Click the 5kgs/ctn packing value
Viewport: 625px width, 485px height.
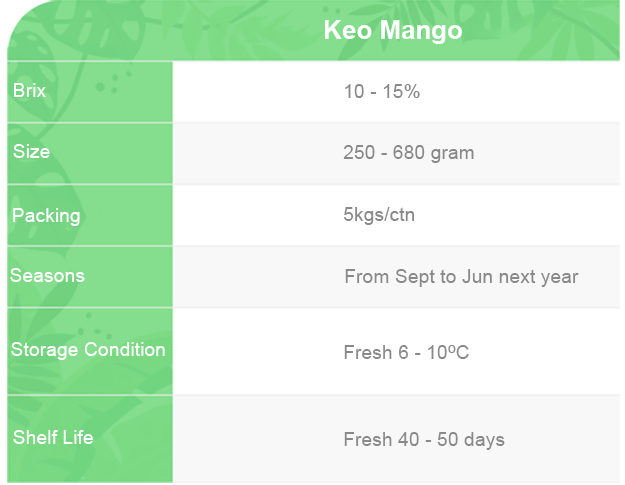click(378, 214)
